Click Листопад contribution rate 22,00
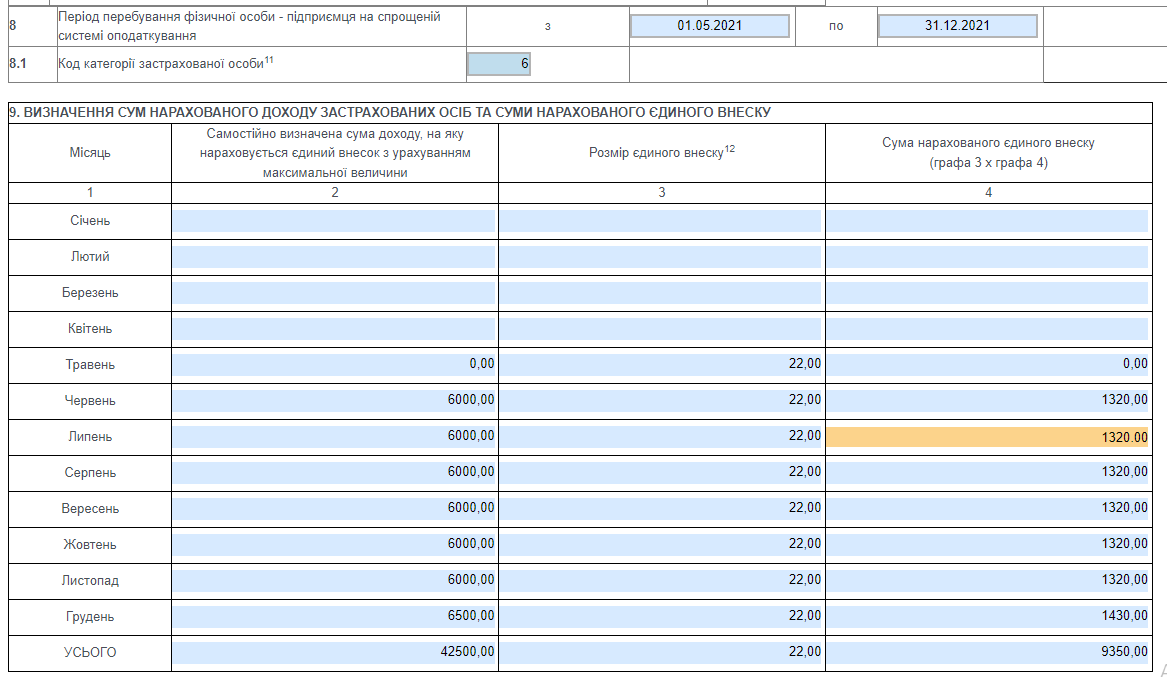This screenshot has height=677, width=1167. [x=660, y=581]
